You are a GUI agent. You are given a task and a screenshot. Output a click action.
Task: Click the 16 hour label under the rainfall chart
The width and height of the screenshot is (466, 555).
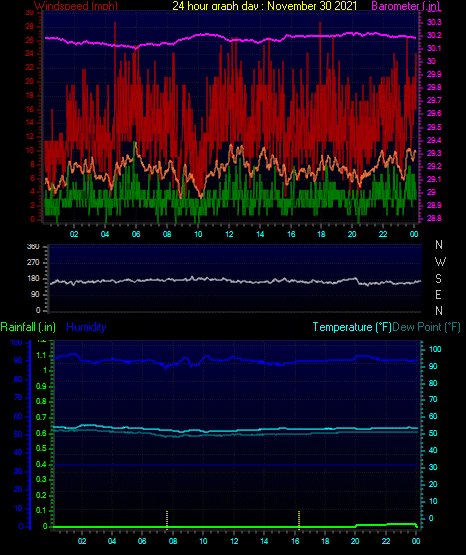tap(295, 541)
